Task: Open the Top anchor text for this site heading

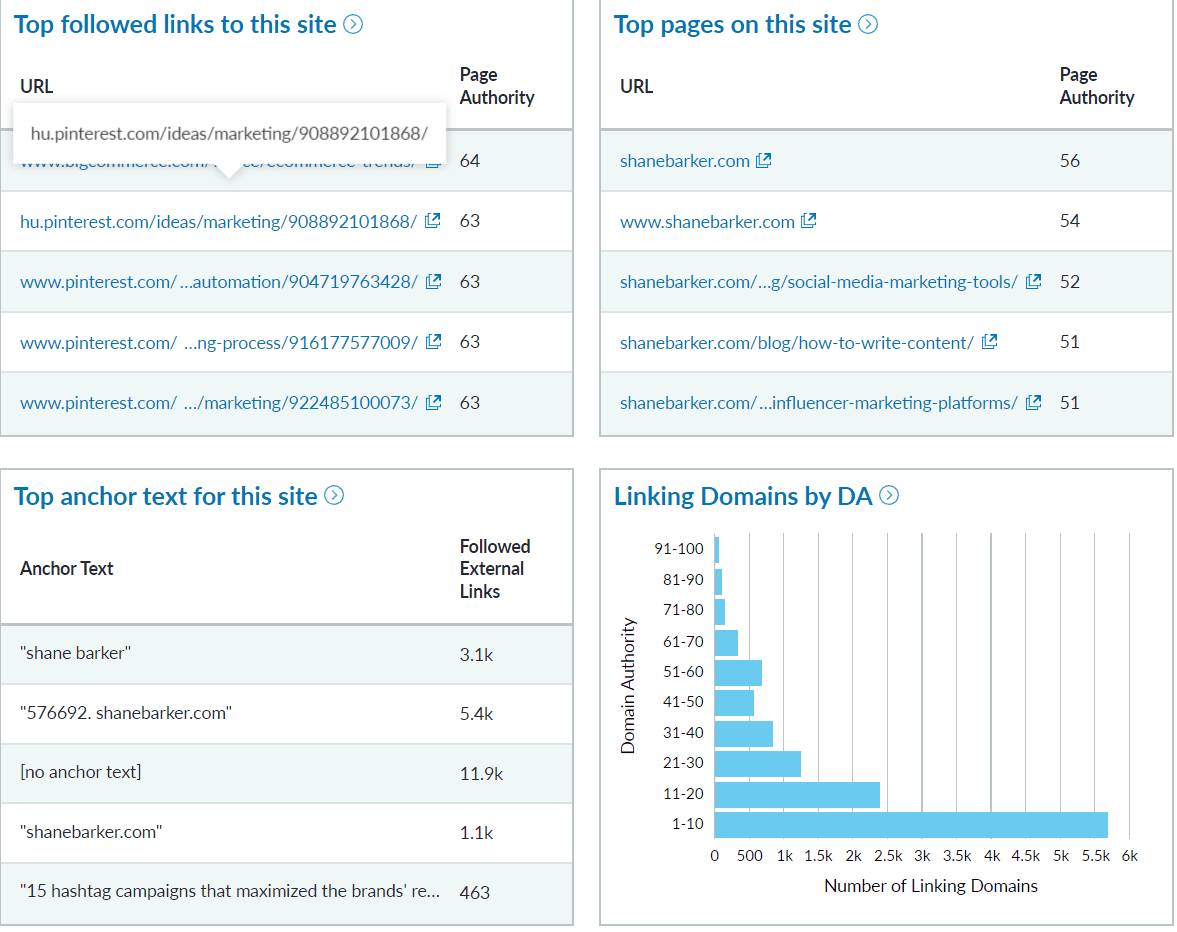Action: click(166, 496)
